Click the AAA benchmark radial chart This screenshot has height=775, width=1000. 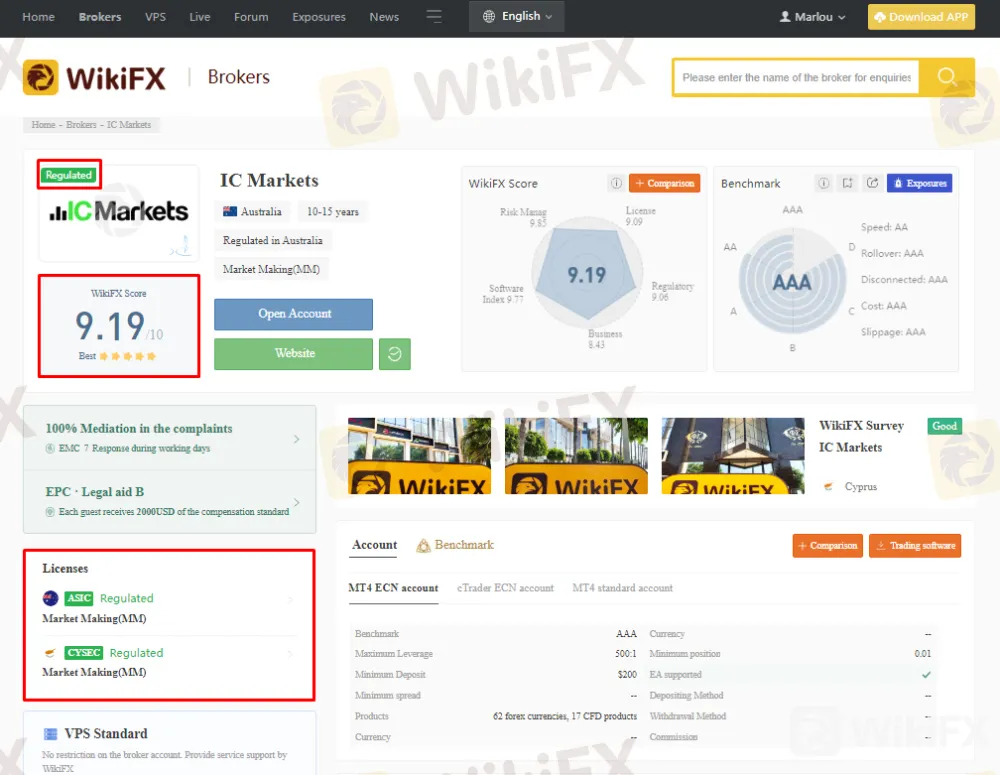[792, 281]
